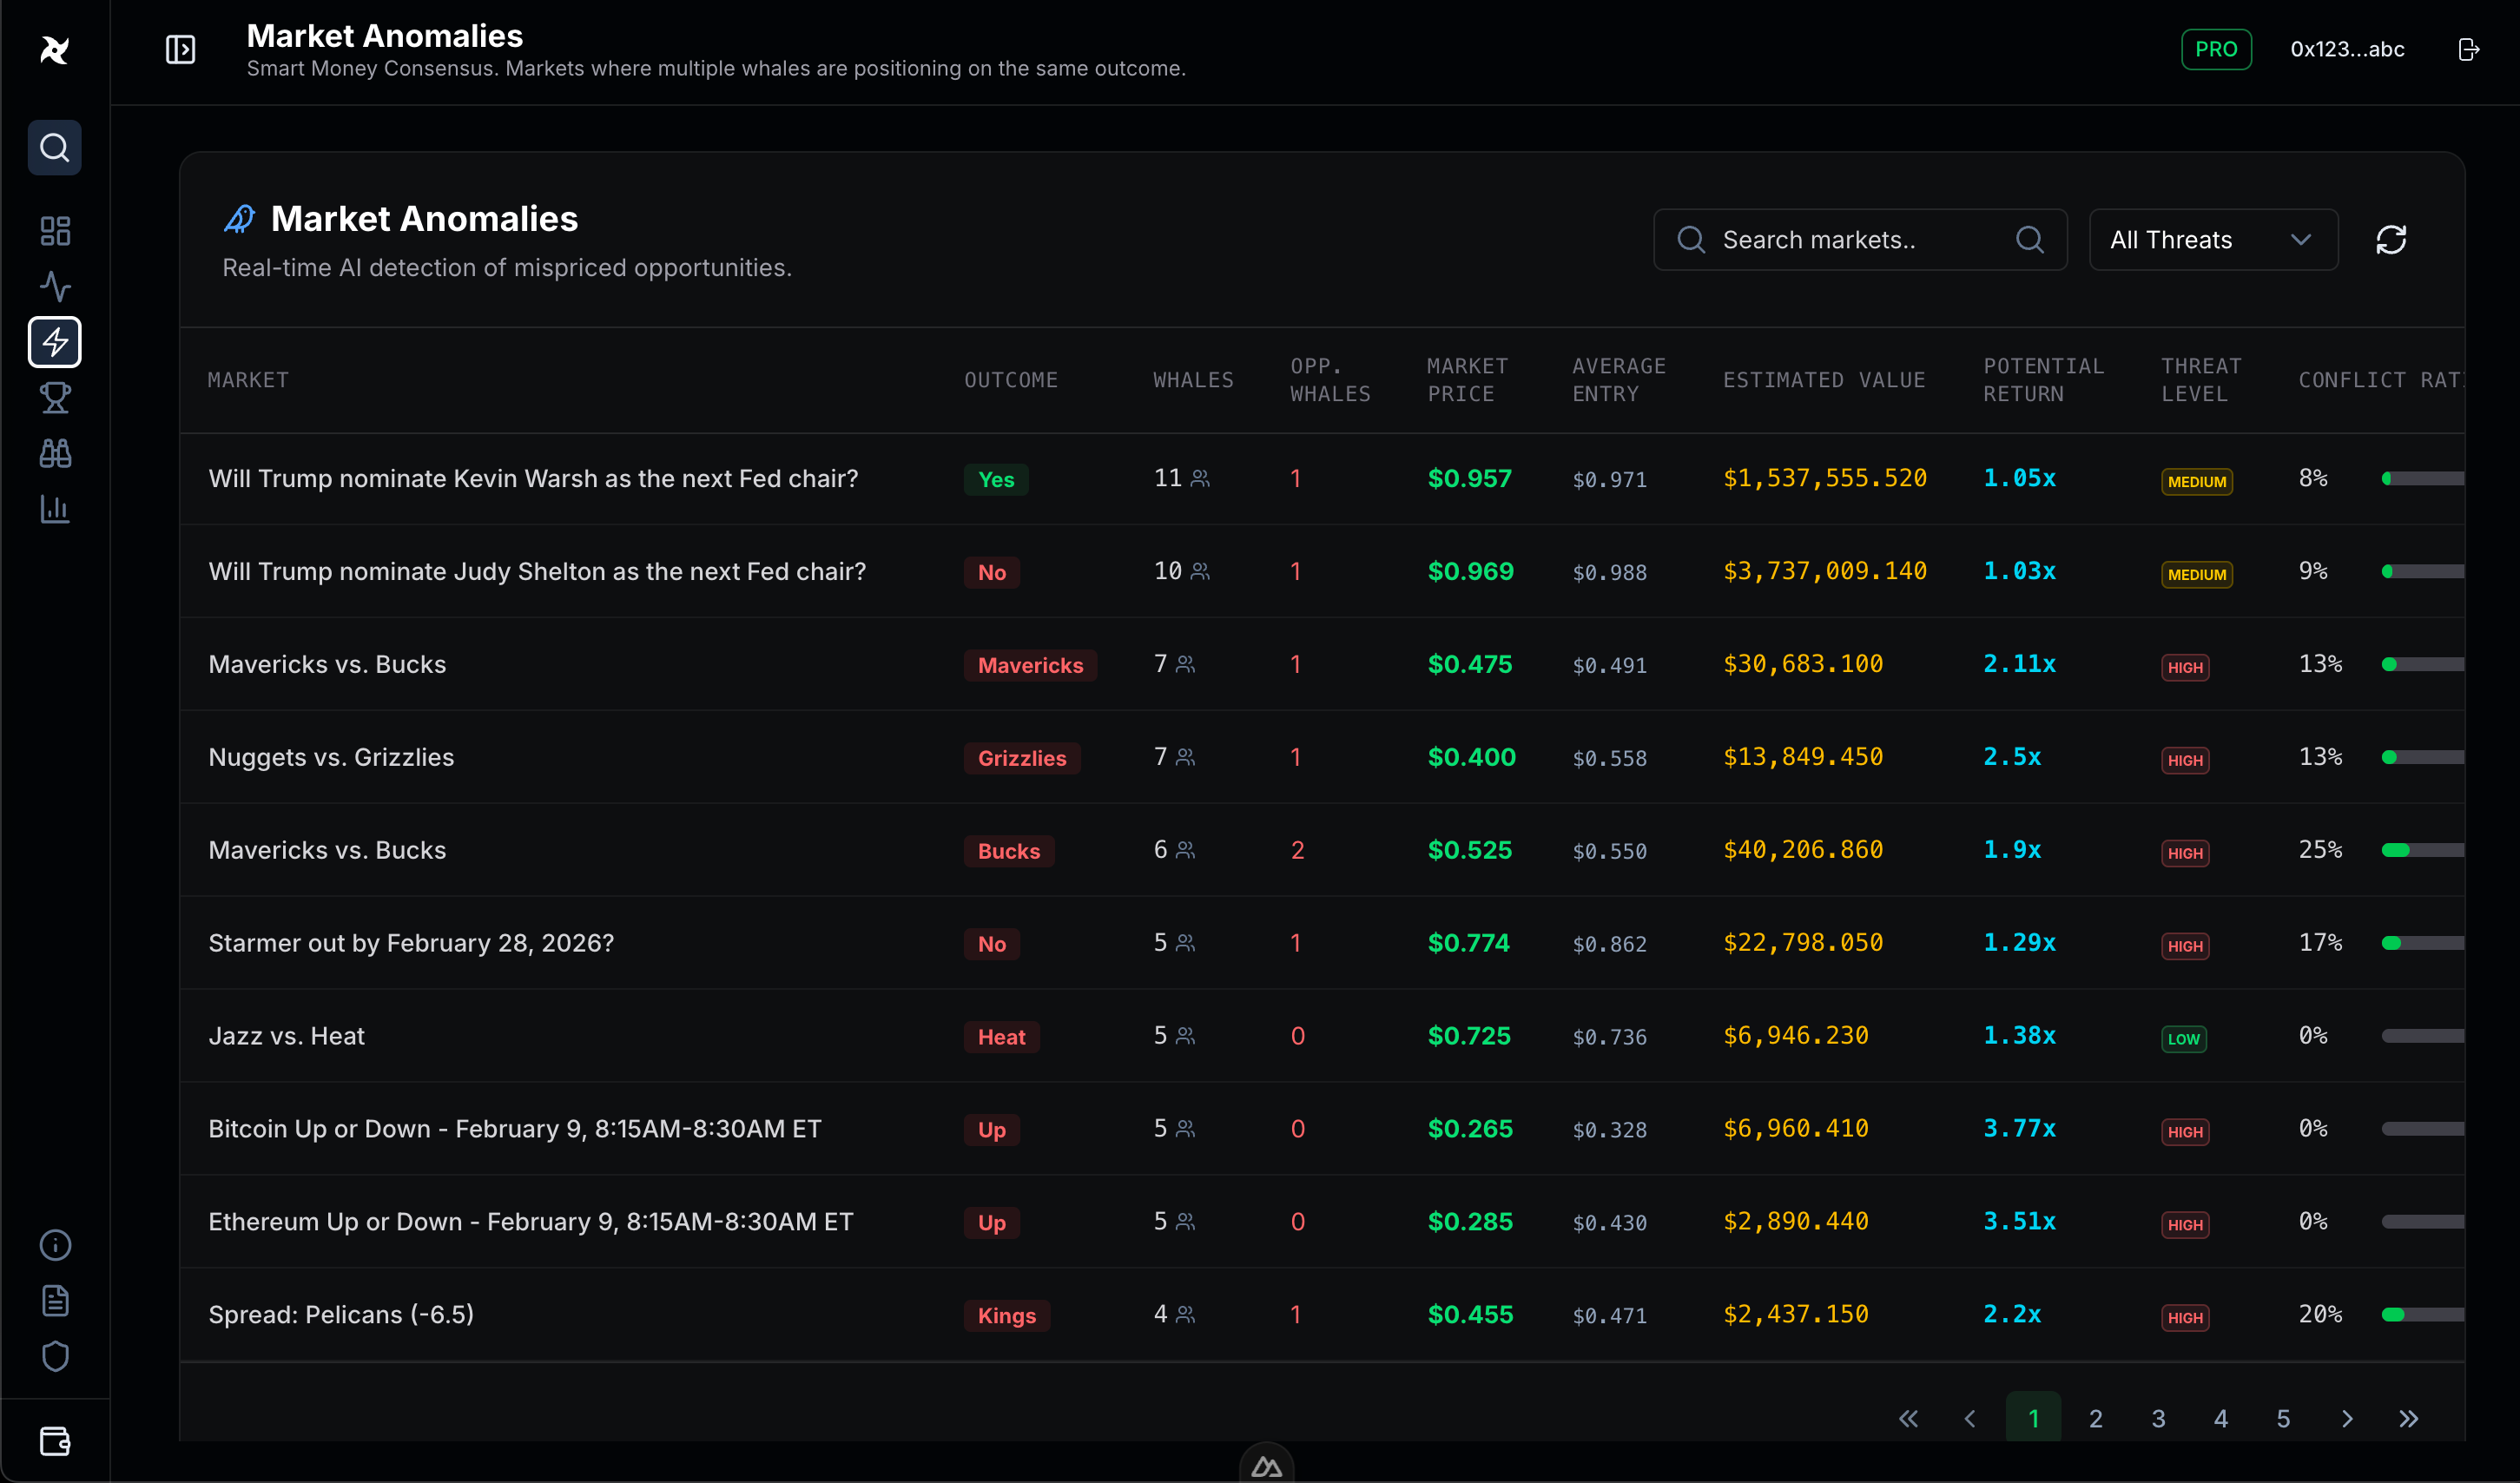Image resolution: width=2520 pixels, height=1483 pixels.
Task: Select current page 1 button
Action: point(2033,1418)
